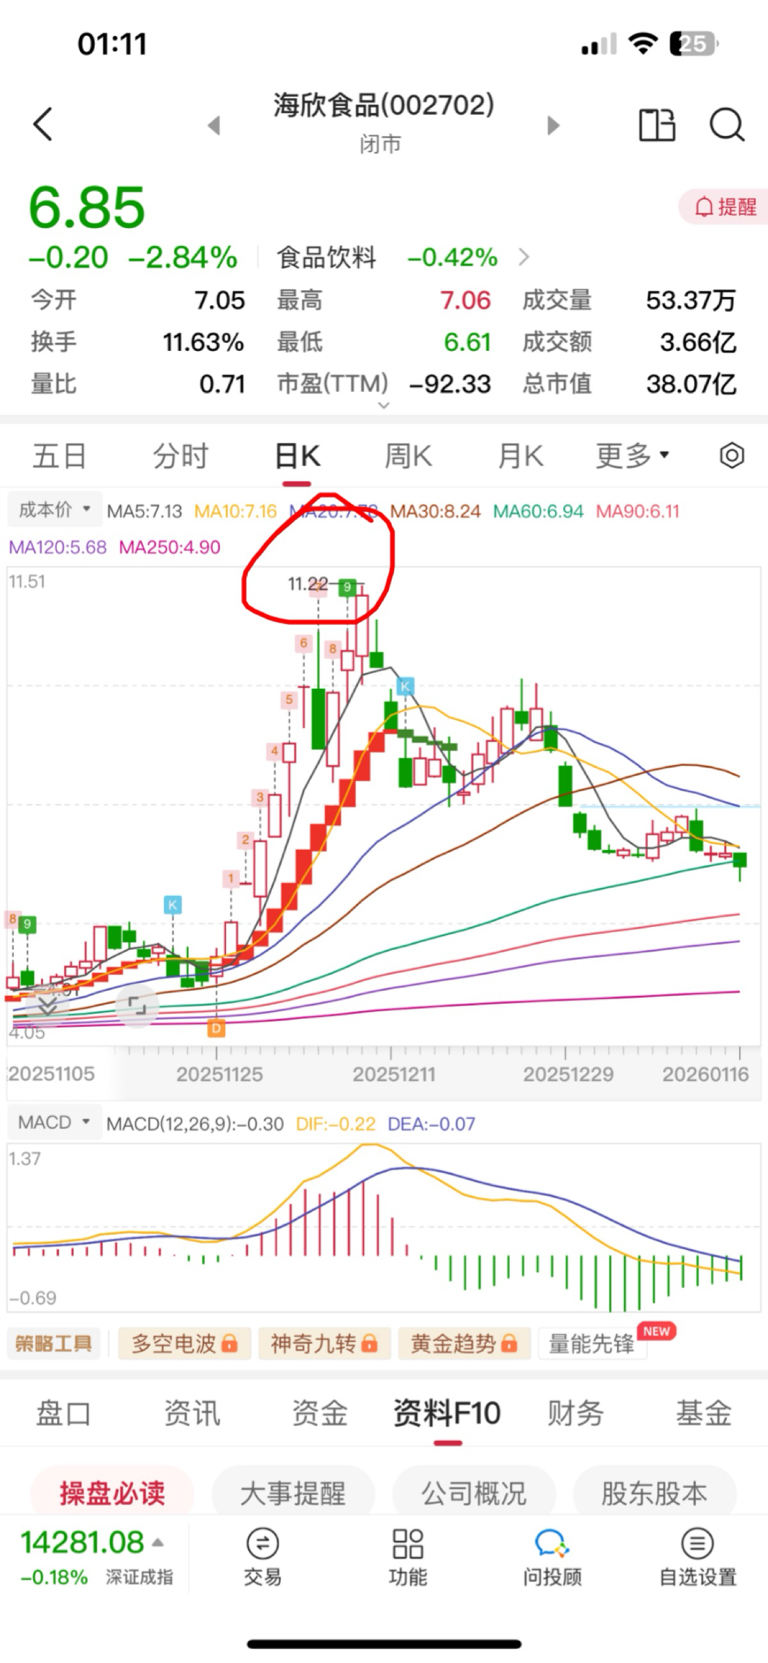Go back with the left chevron arrow
The width and height of the screenshot is (768, 1663).
[x=42, y=125]
